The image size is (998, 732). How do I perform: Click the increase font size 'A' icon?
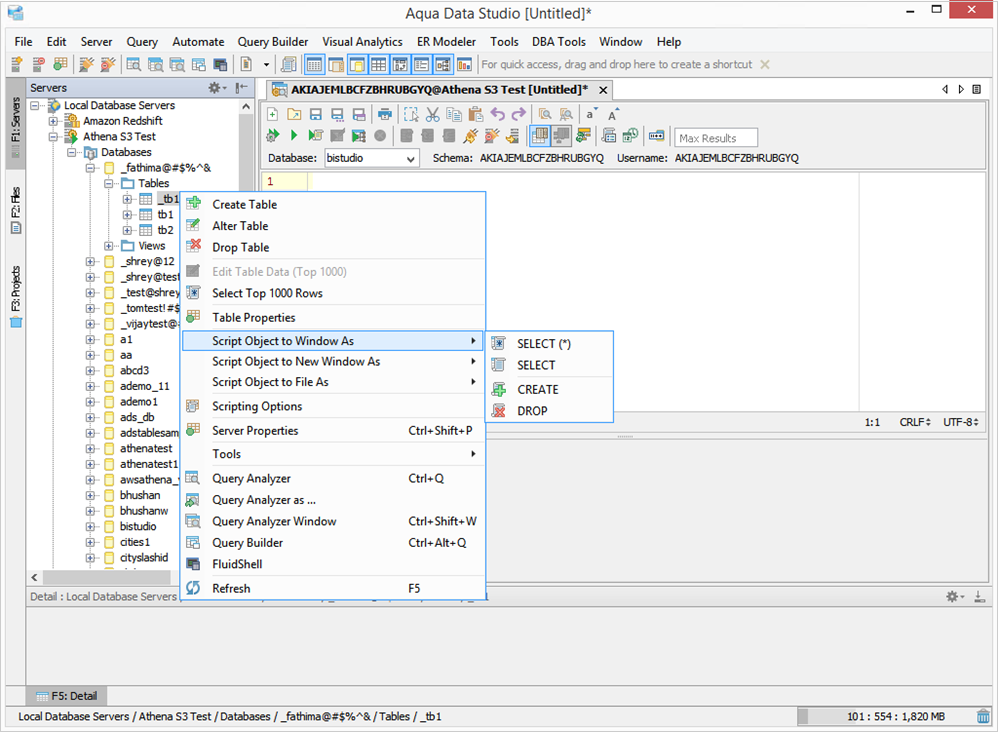pyautogui.click(x=612, y=115)
